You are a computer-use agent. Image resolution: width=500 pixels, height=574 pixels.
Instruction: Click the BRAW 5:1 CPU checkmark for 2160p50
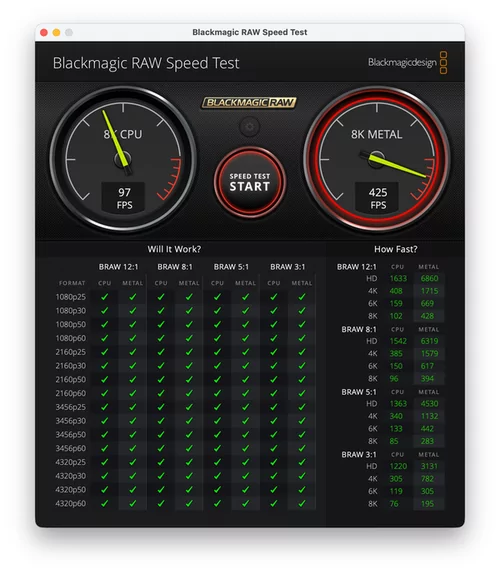tap(217, 380)
